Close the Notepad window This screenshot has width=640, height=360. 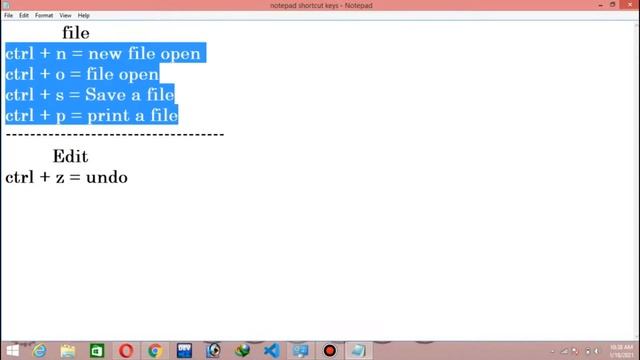(629, 5)
